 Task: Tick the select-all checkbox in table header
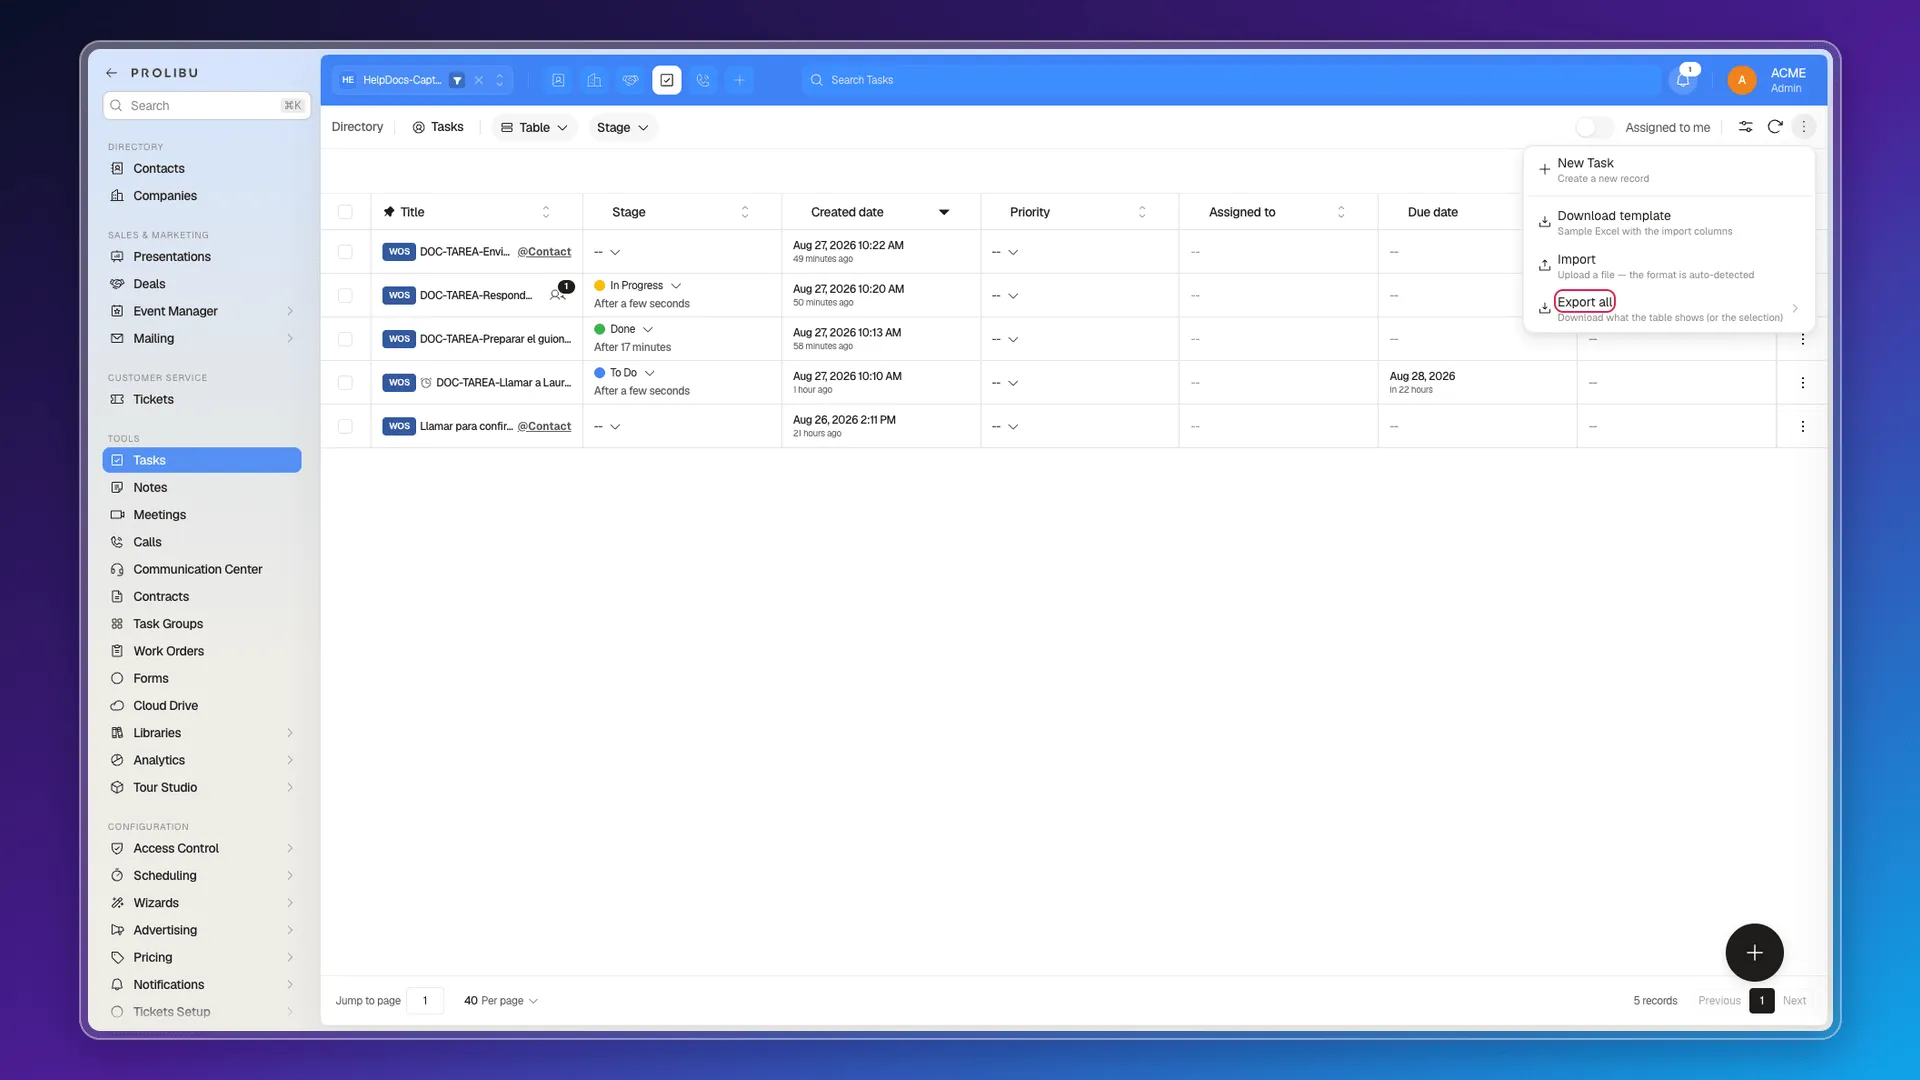[345, 212]
